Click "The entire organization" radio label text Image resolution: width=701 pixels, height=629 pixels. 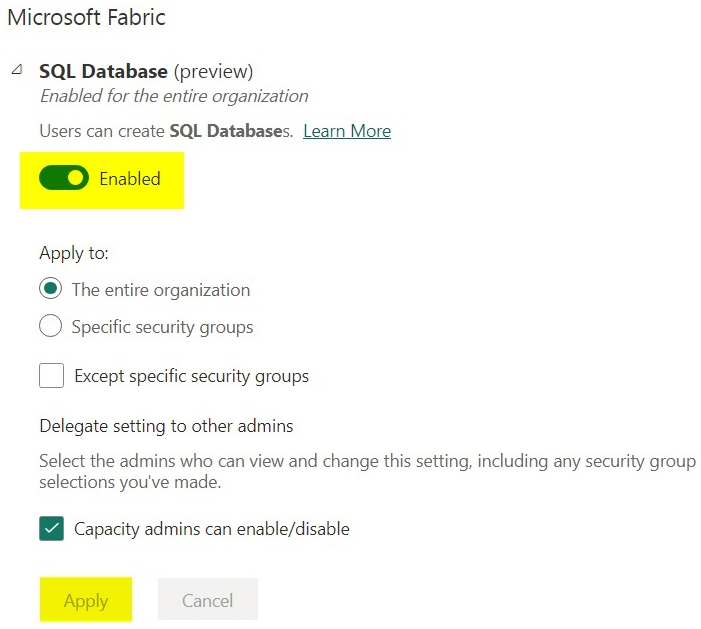160,290
